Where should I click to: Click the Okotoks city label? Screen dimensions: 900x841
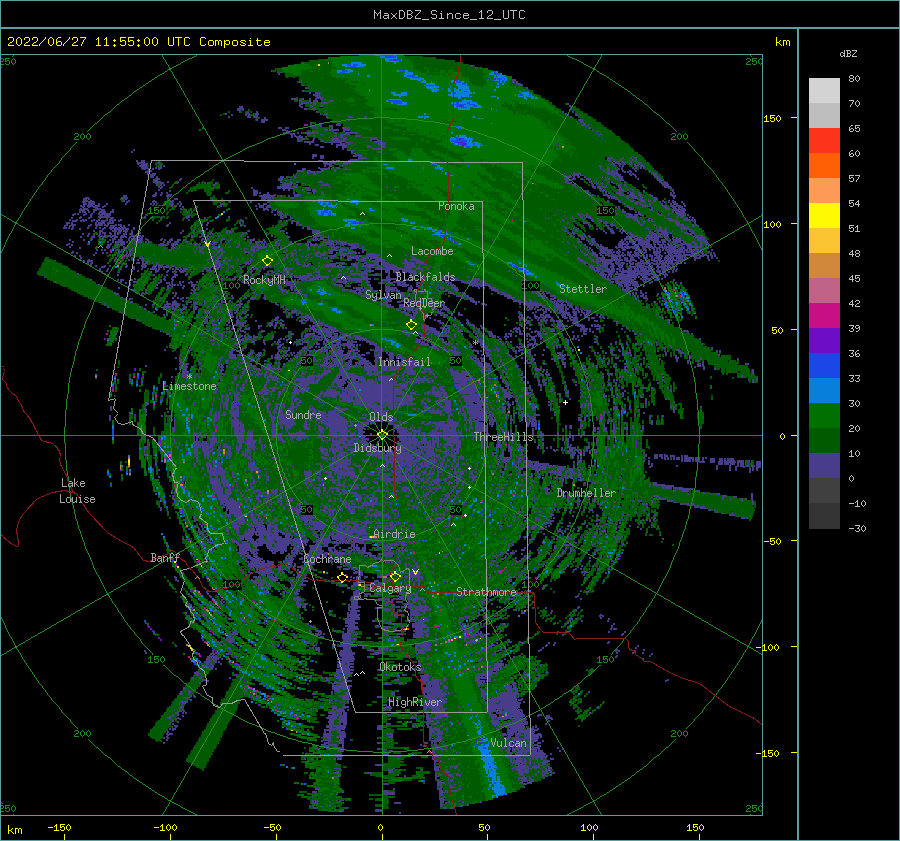(400, 666)
